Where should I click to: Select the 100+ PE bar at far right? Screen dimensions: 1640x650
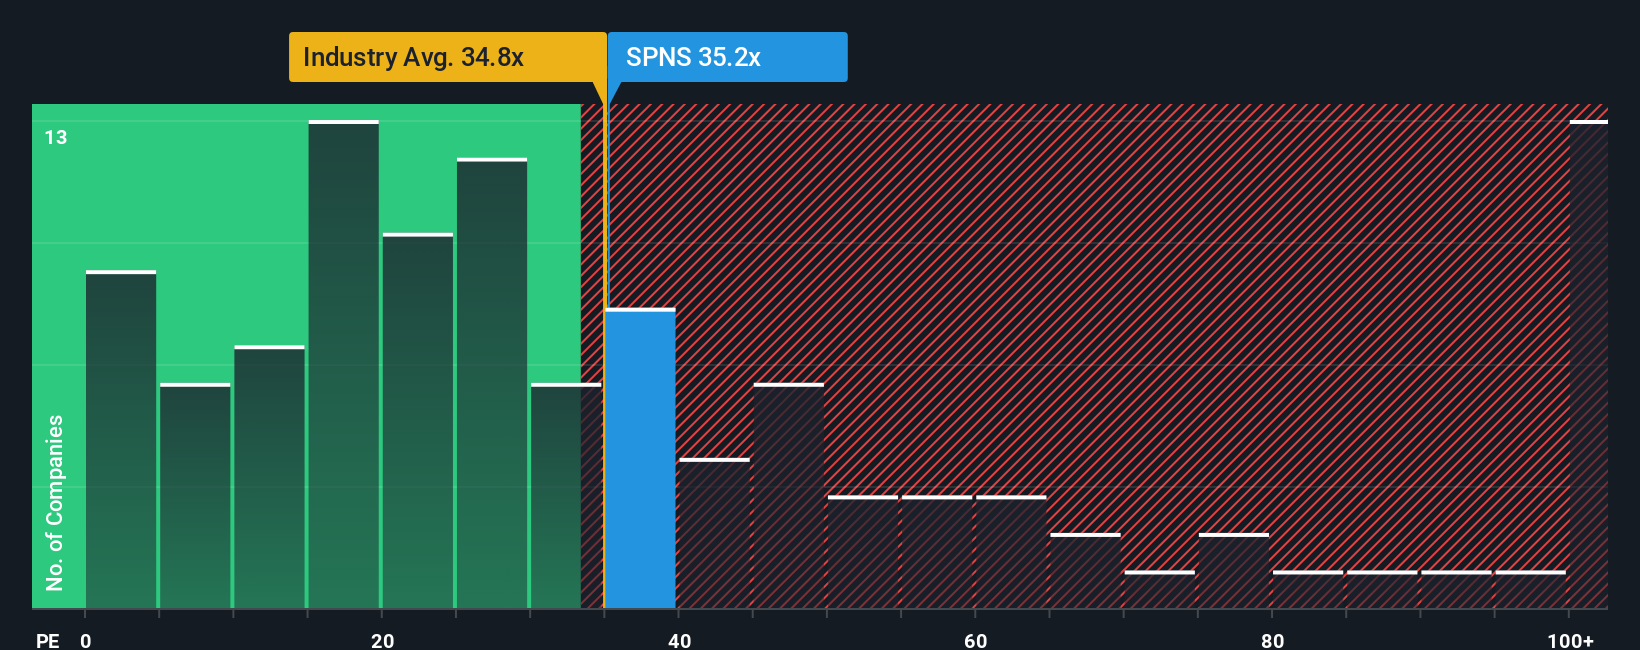click(1588, 364)
